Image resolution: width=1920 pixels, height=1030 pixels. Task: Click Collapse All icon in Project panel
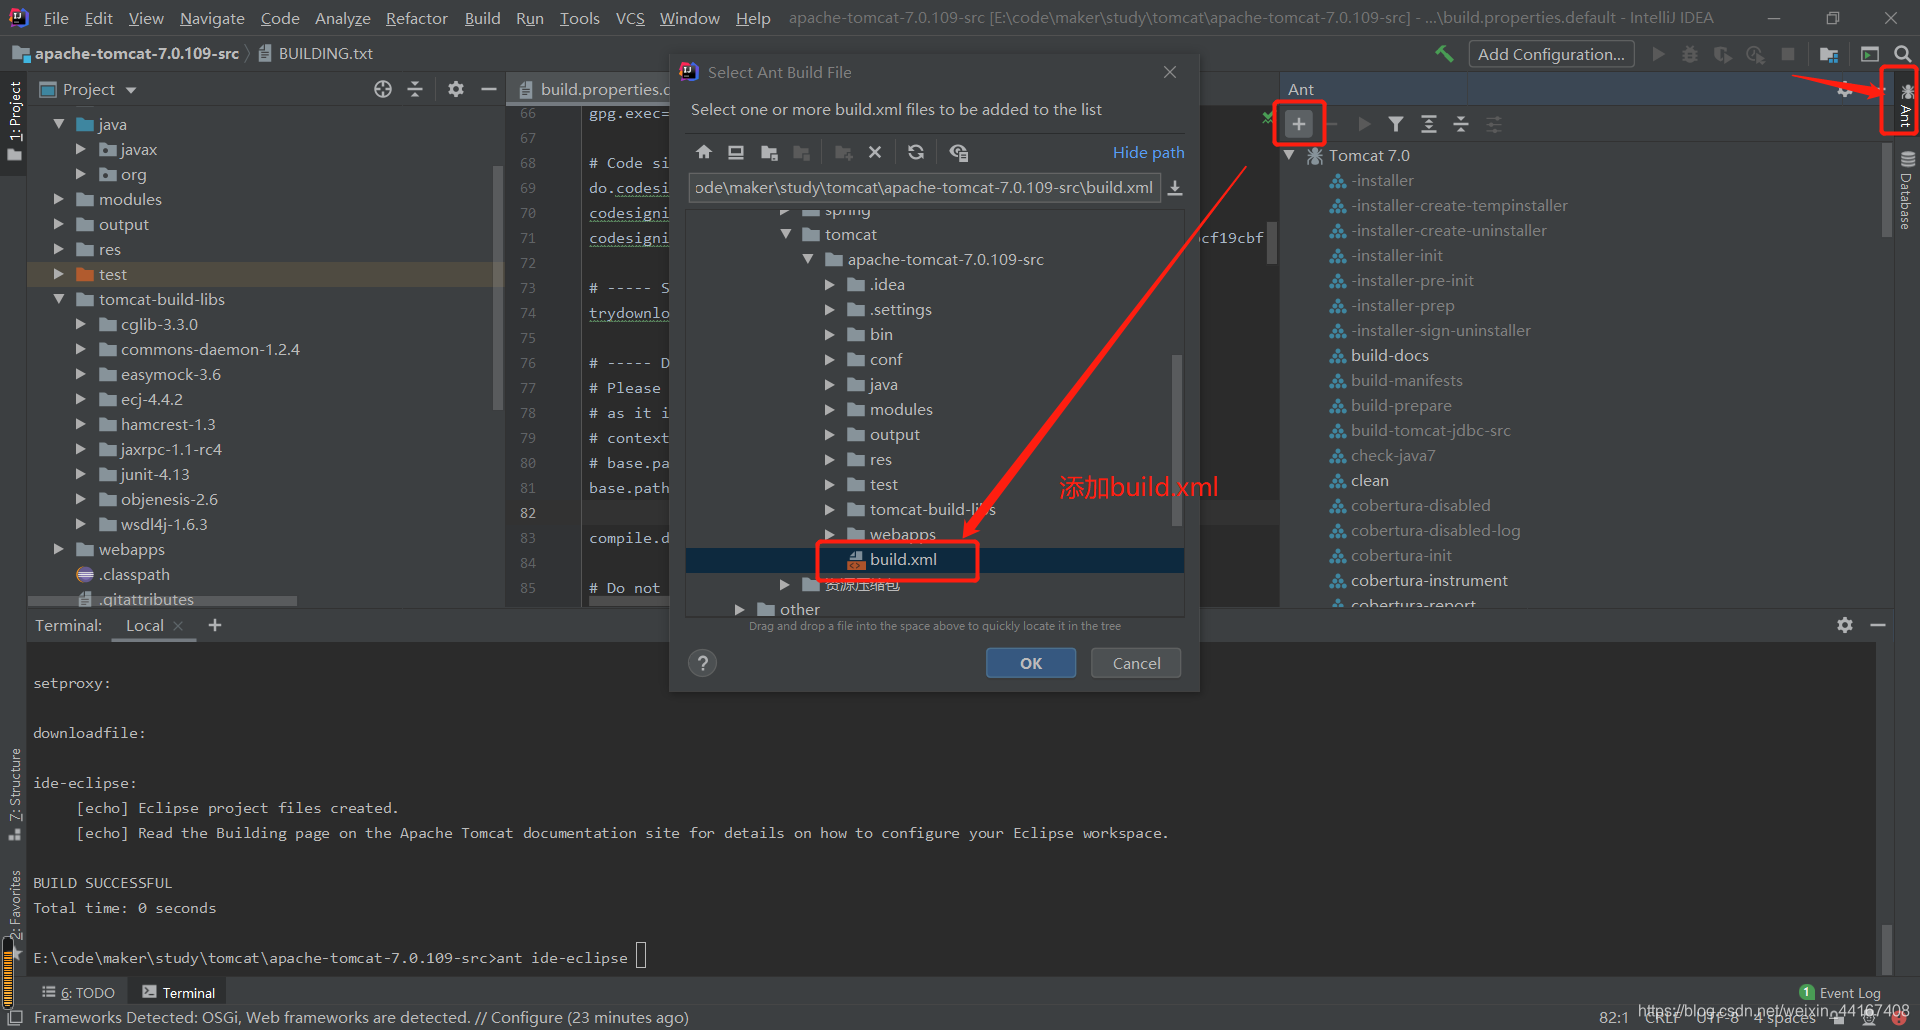(415, 89)
